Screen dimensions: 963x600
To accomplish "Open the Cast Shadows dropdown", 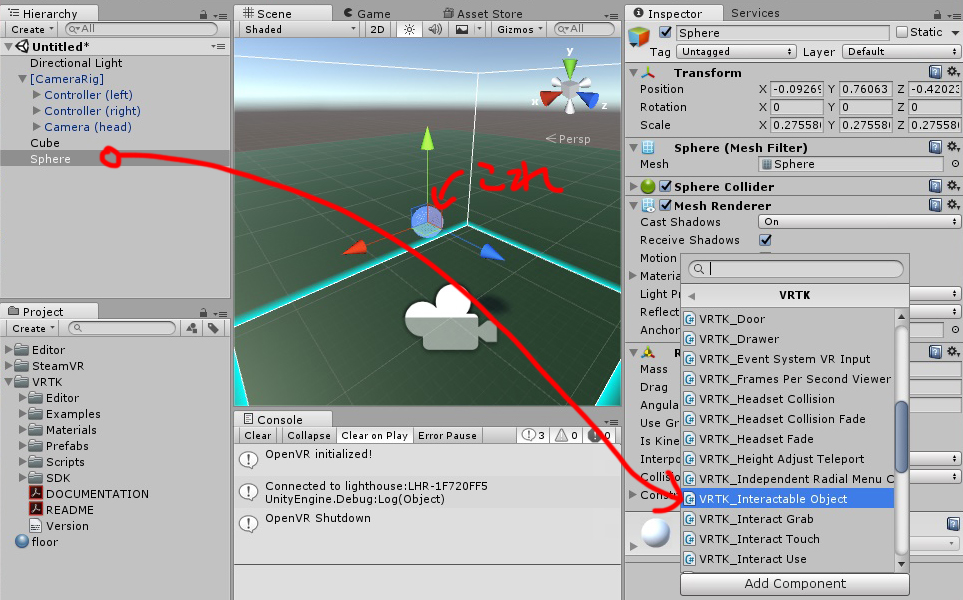I will 858,221.
